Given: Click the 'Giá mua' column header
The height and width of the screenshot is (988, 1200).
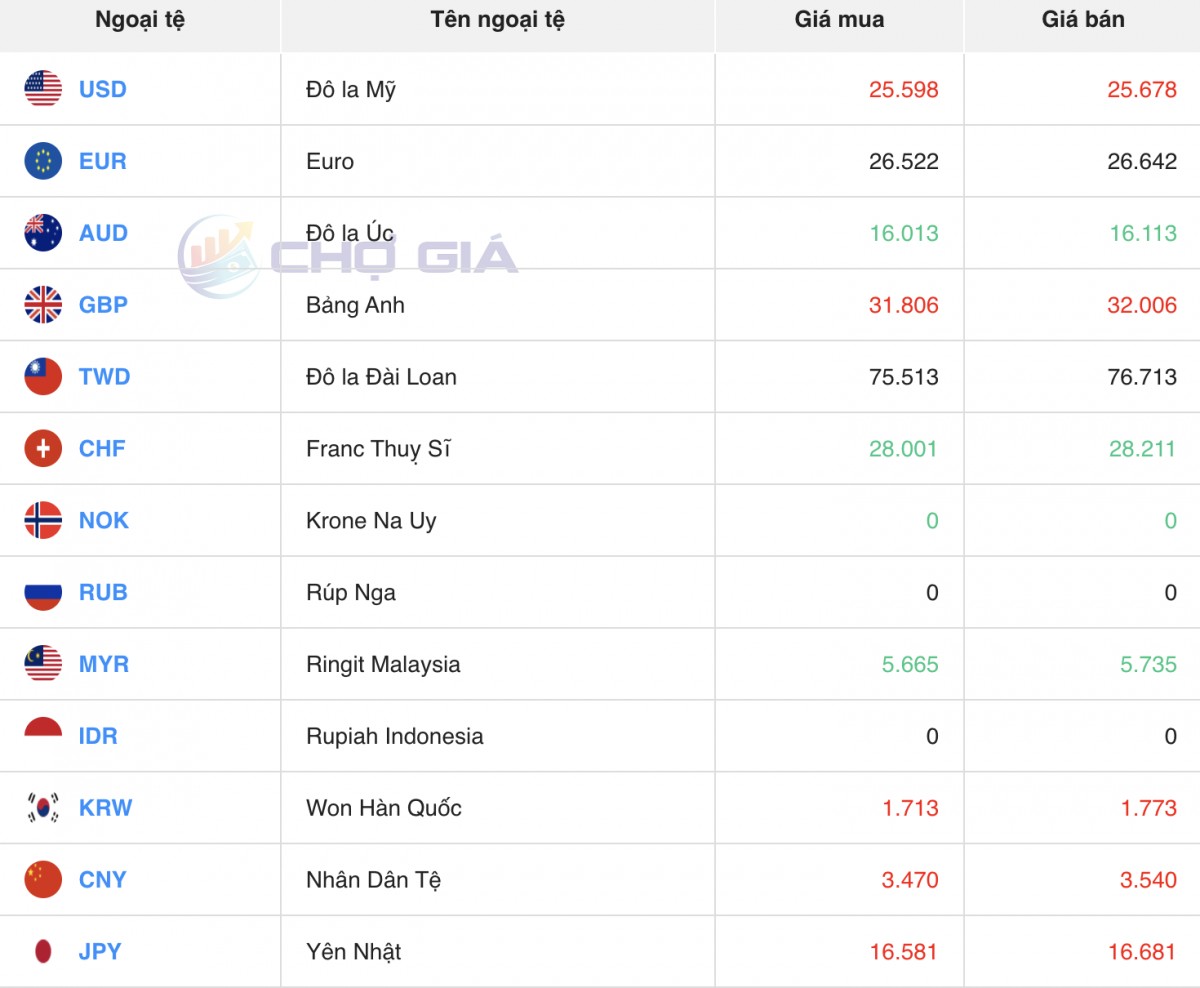Looking at the screenshot, I should (x=839, y=20).
